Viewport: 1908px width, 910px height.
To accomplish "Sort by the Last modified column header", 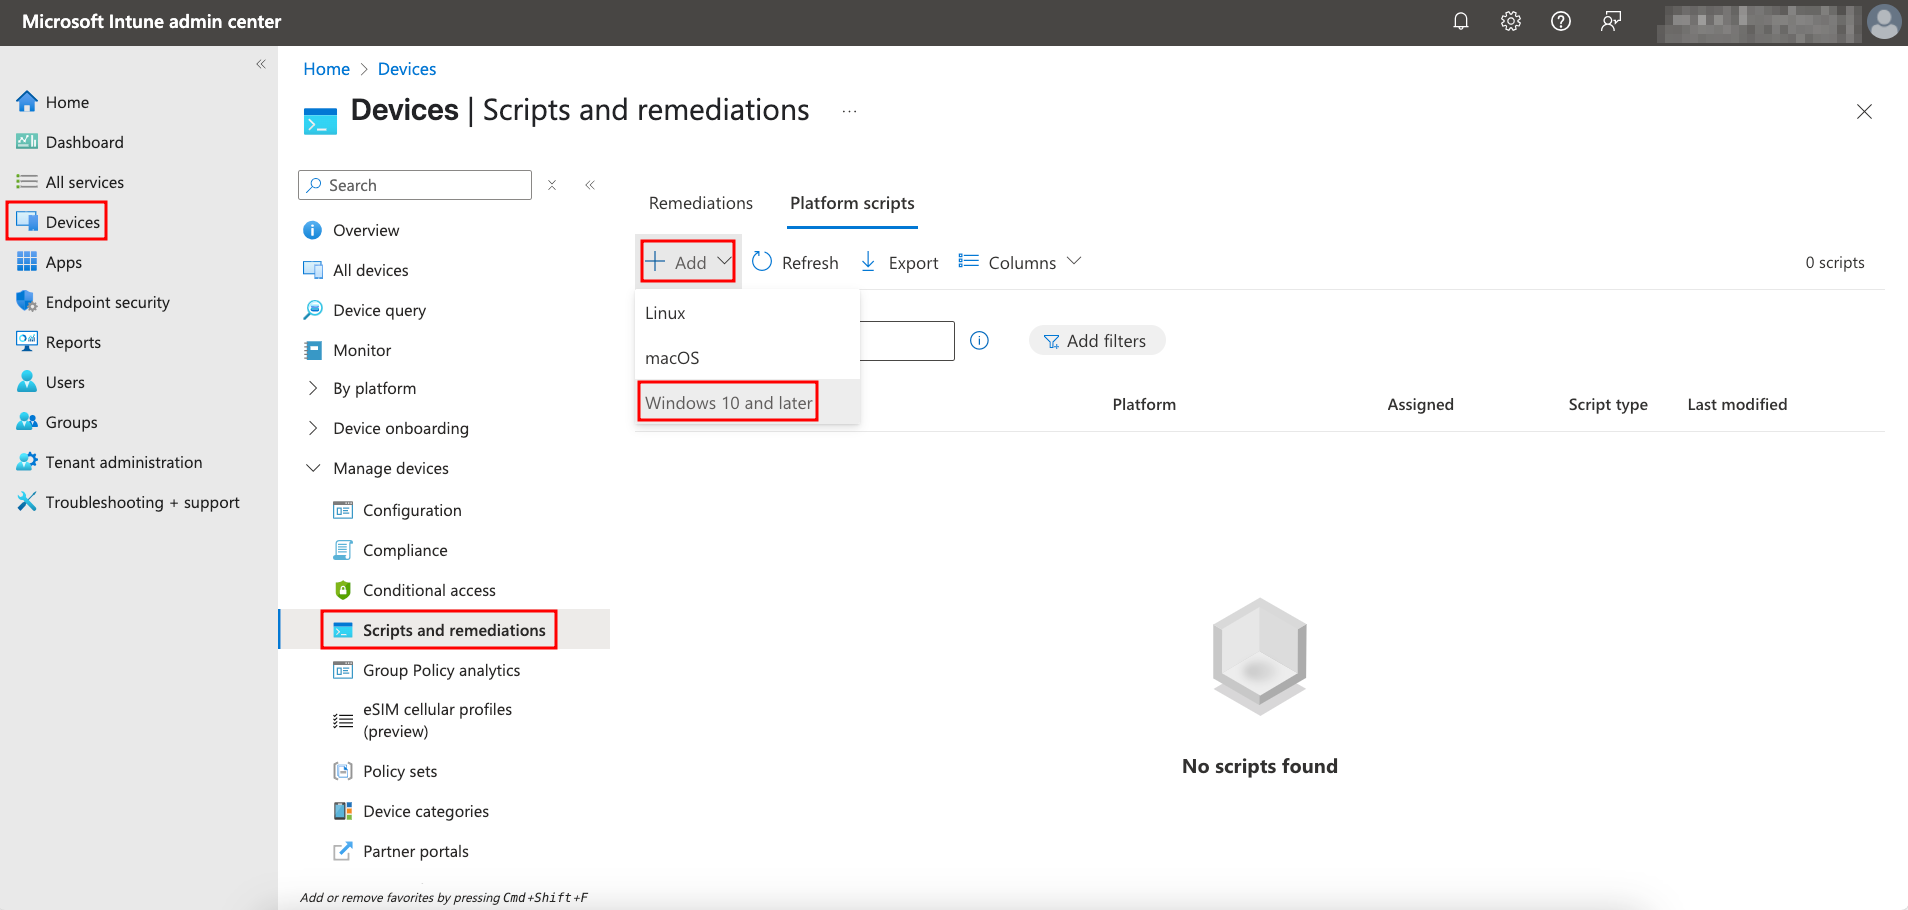I will pyautogui.click(x=1737, y=404).
